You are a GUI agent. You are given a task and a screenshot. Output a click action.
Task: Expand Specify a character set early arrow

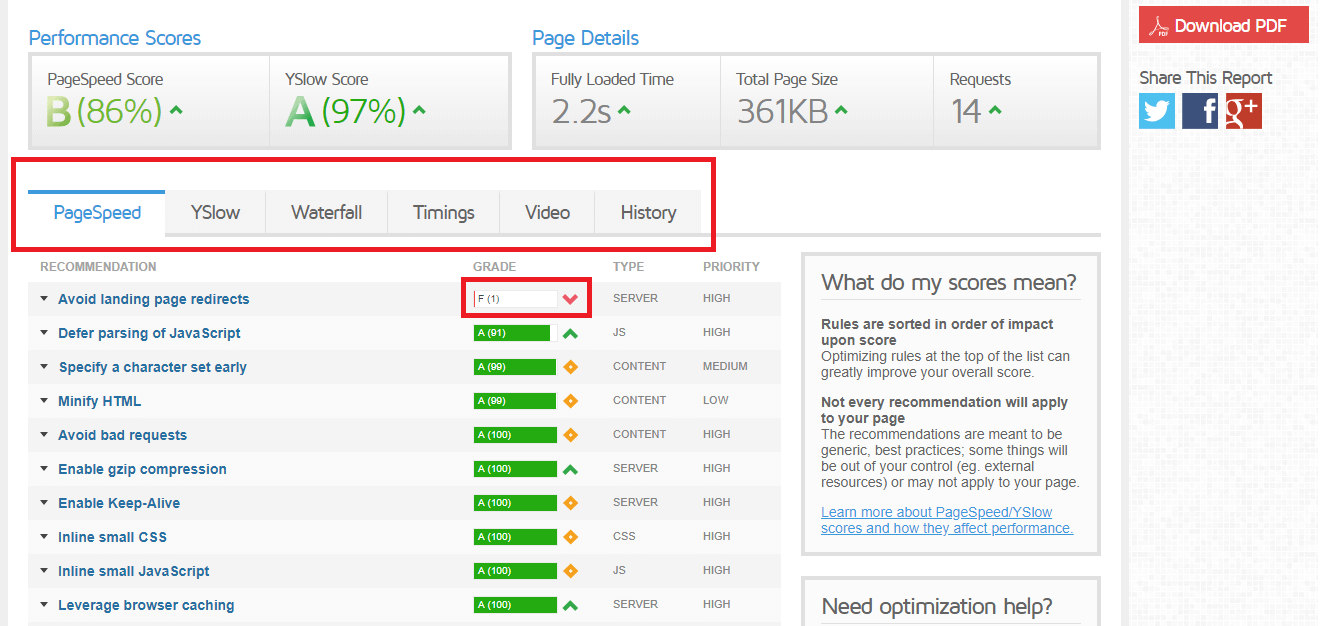pyautogui.click(x=44, y=367)
